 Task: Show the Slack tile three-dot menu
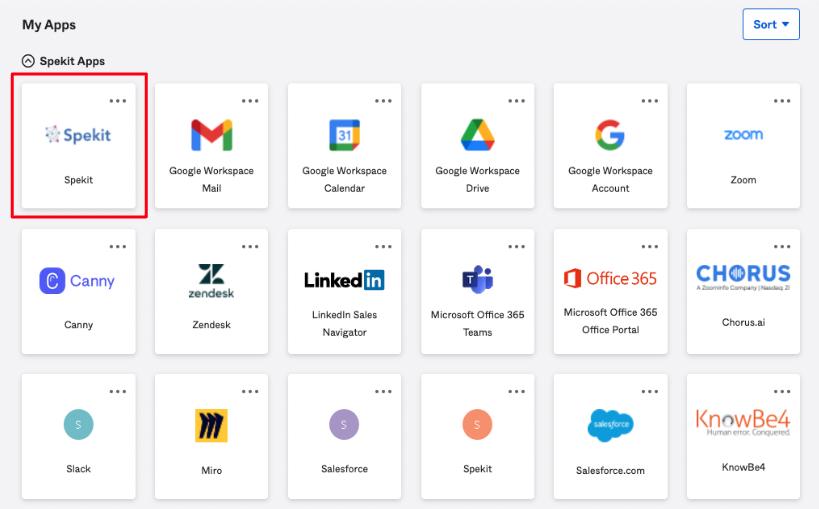118,391
